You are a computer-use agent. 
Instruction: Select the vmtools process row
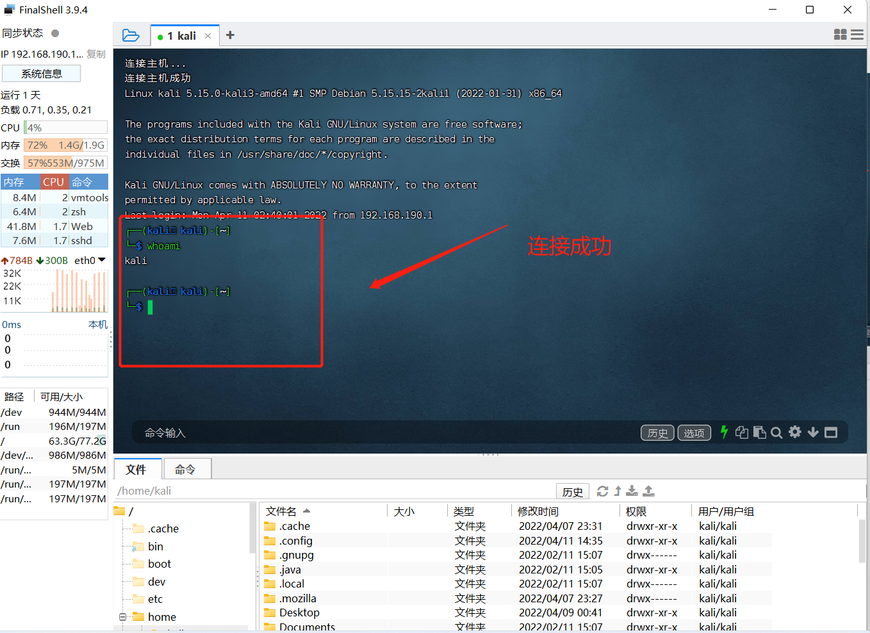pos(54,198)
